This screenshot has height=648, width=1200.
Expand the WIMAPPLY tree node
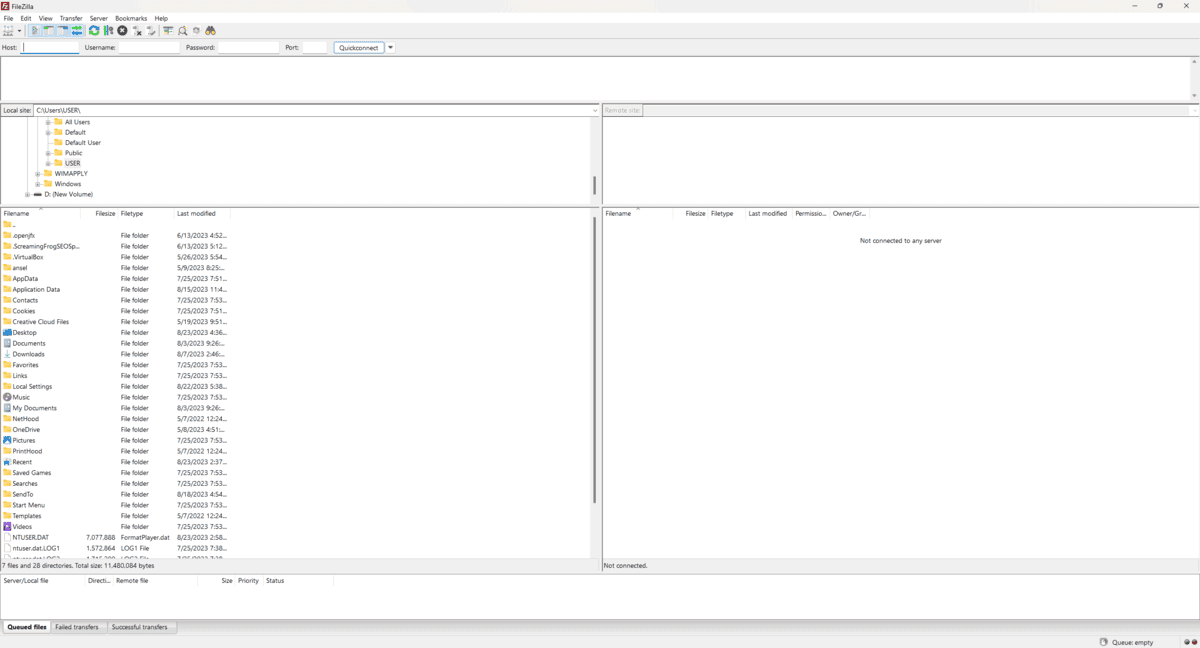click(37, 173)
